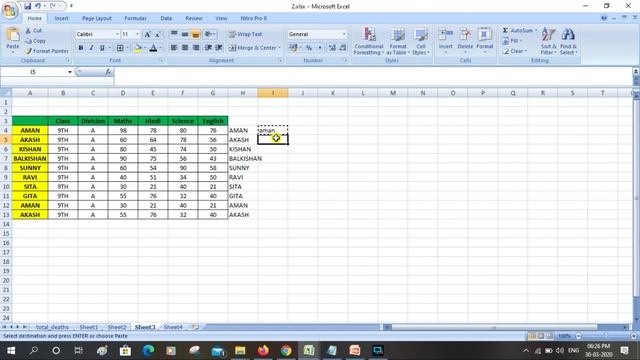Middle align the cell content

pos(185,34)
